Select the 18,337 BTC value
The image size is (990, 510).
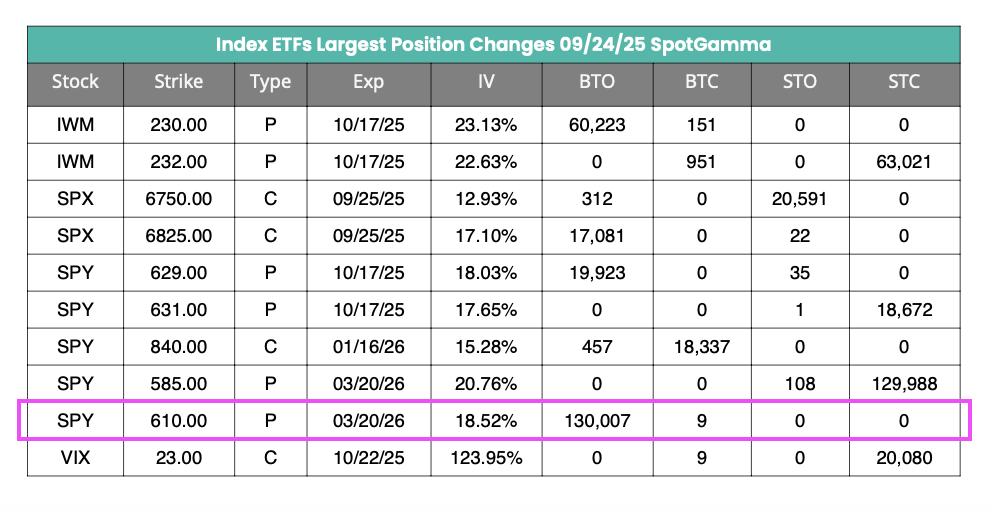coord(702,346)
